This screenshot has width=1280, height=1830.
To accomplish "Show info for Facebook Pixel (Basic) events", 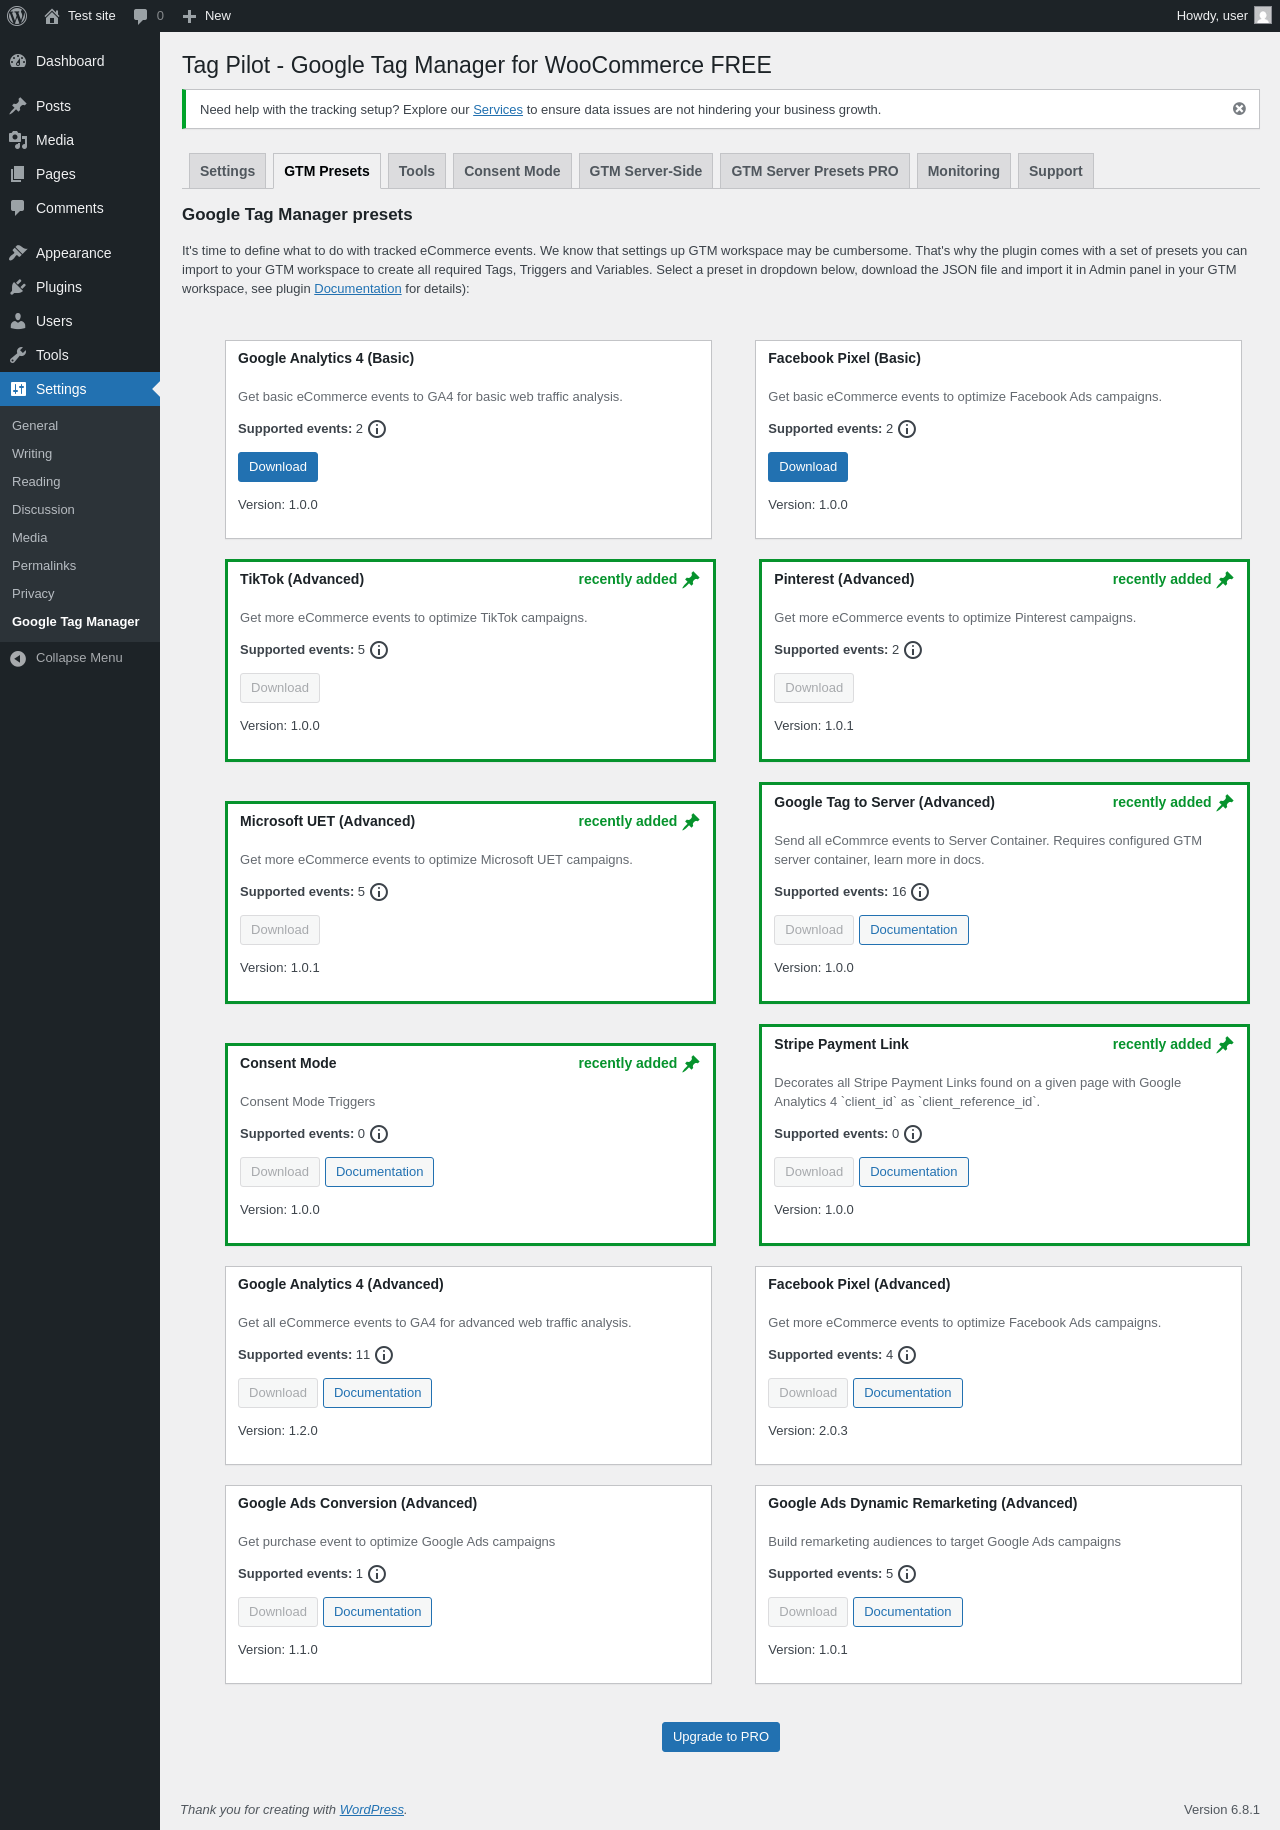I will pyautogui.click(x=907, y=429).
